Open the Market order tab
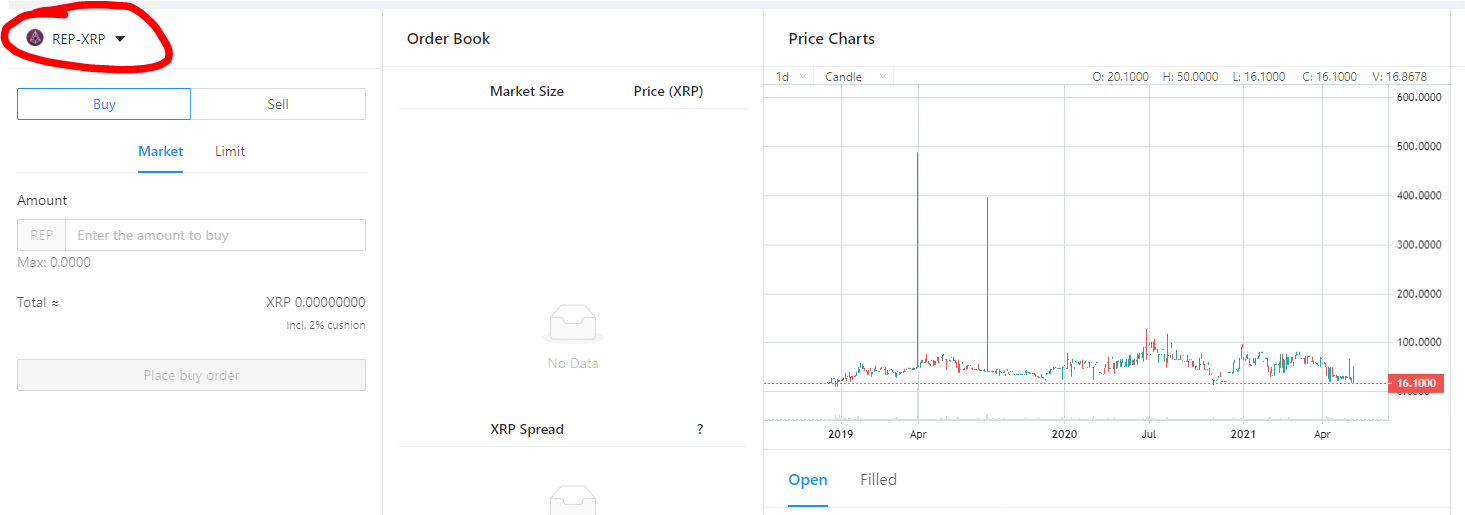Viewport: 1465px width, 515px height. (x=160, y=152)
